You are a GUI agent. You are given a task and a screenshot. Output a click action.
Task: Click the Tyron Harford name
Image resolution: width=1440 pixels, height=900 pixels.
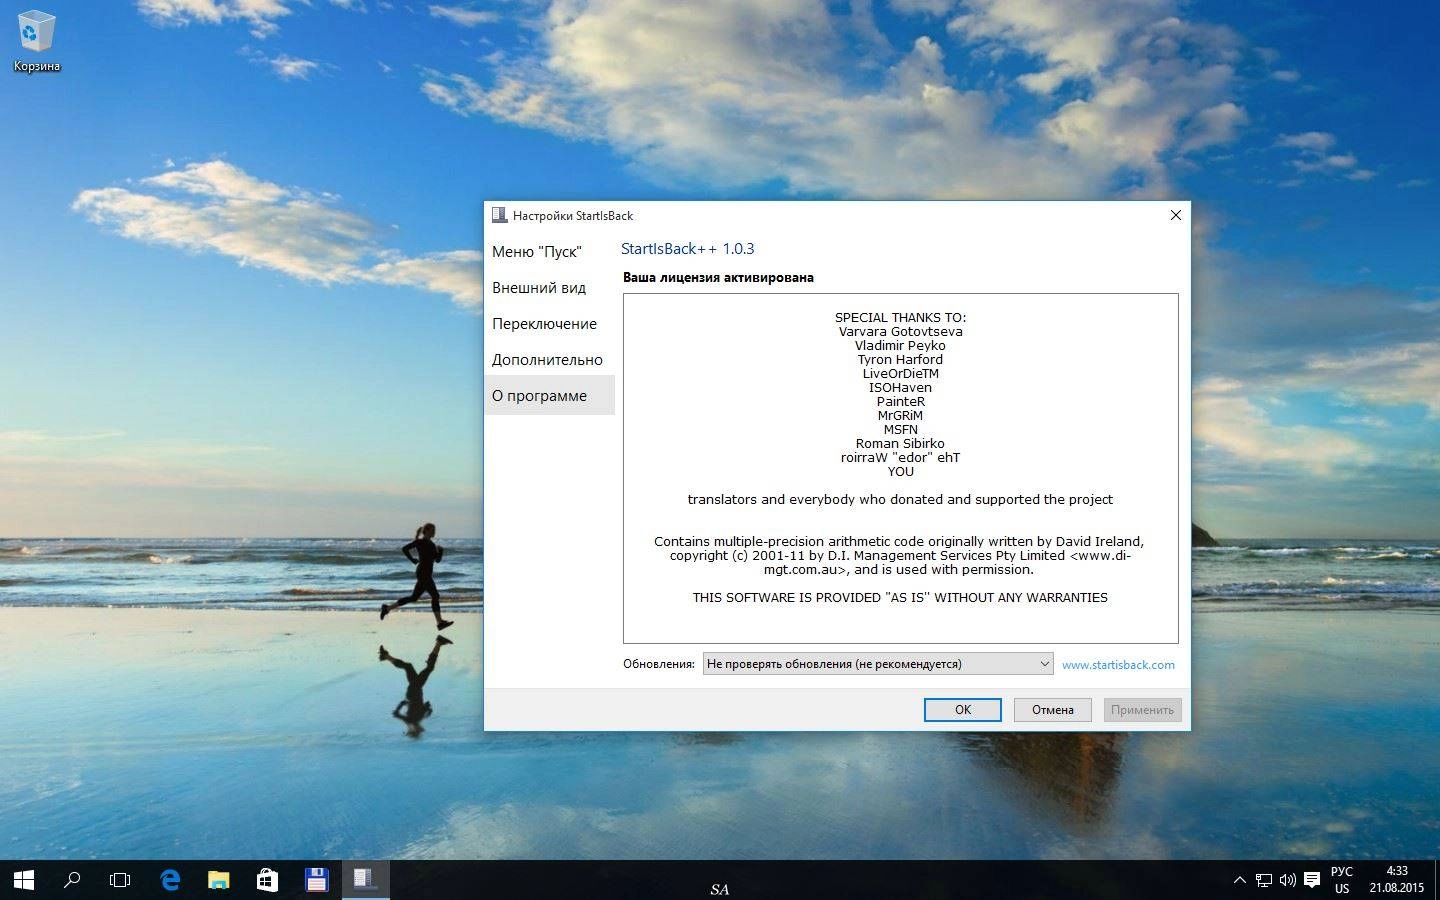[x=900, y=360]
